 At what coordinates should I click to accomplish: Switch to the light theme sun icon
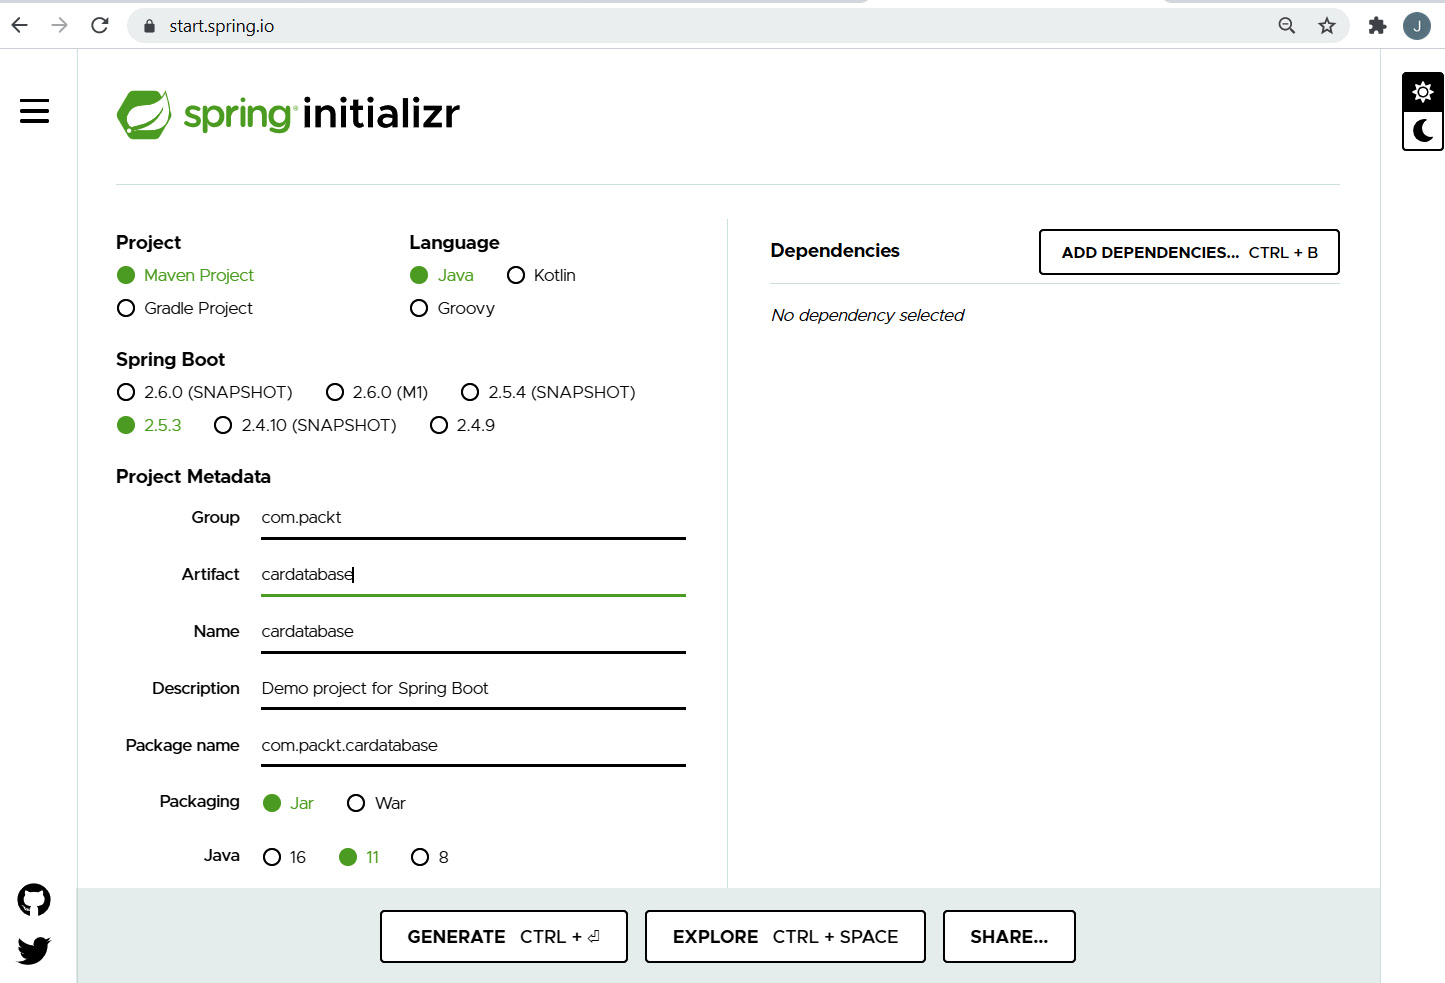tap(1423, 92)
